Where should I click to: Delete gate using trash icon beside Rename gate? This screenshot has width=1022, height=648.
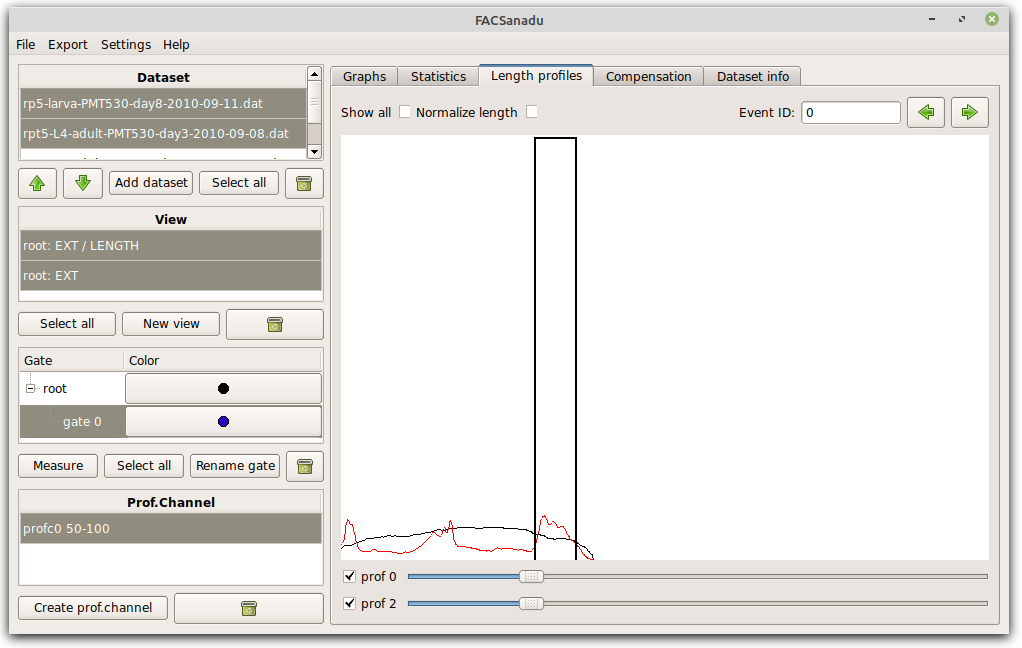tap(304, 466)
